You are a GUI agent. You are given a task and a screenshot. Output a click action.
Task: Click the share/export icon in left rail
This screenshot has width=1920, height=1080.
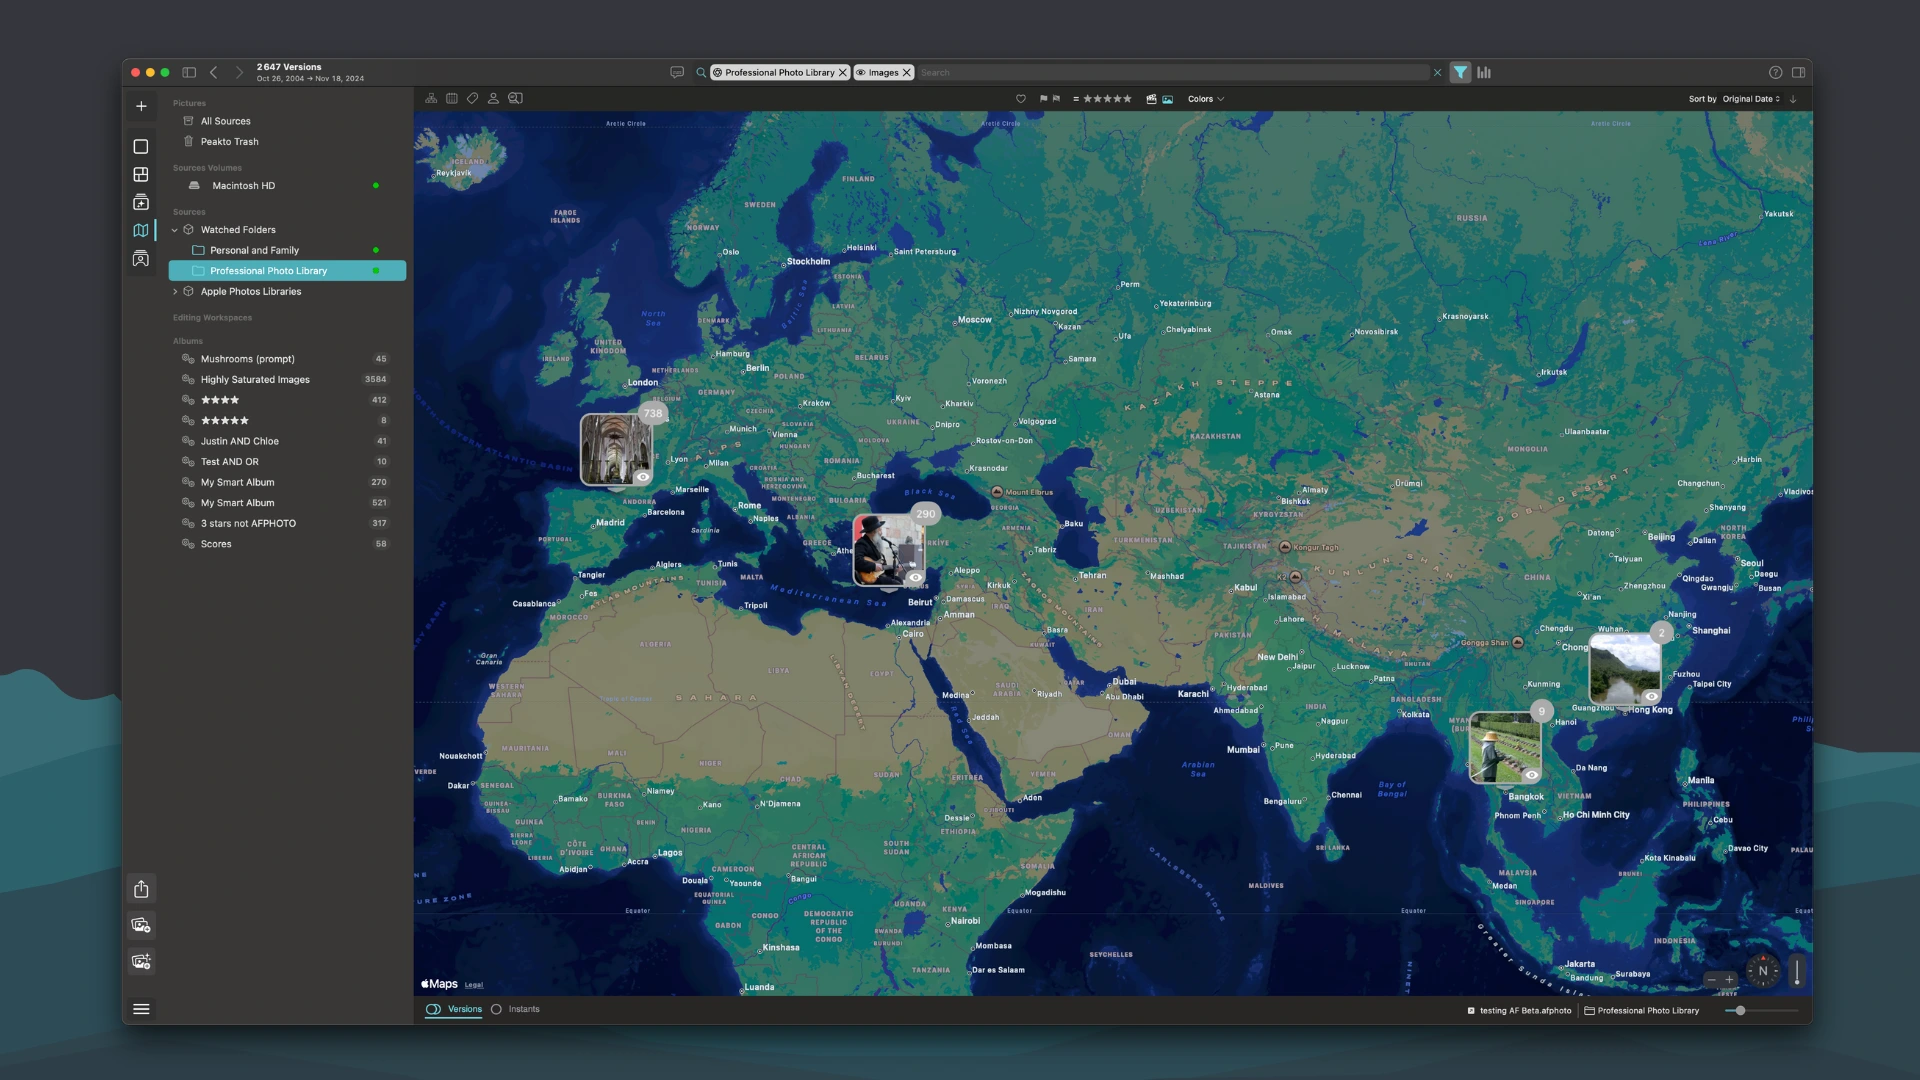point(141,889)
